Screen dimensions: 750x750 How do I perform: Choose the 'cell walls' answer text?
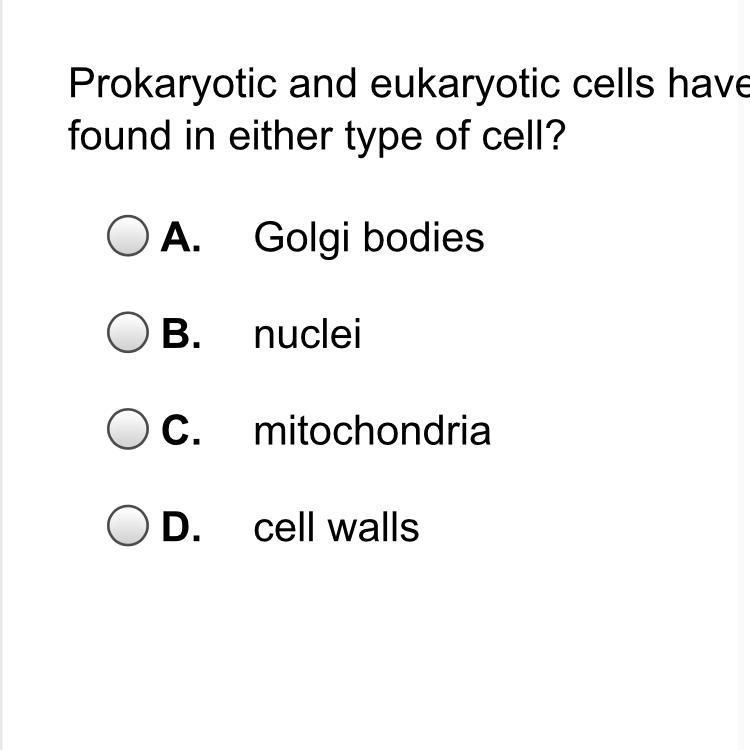336,527
